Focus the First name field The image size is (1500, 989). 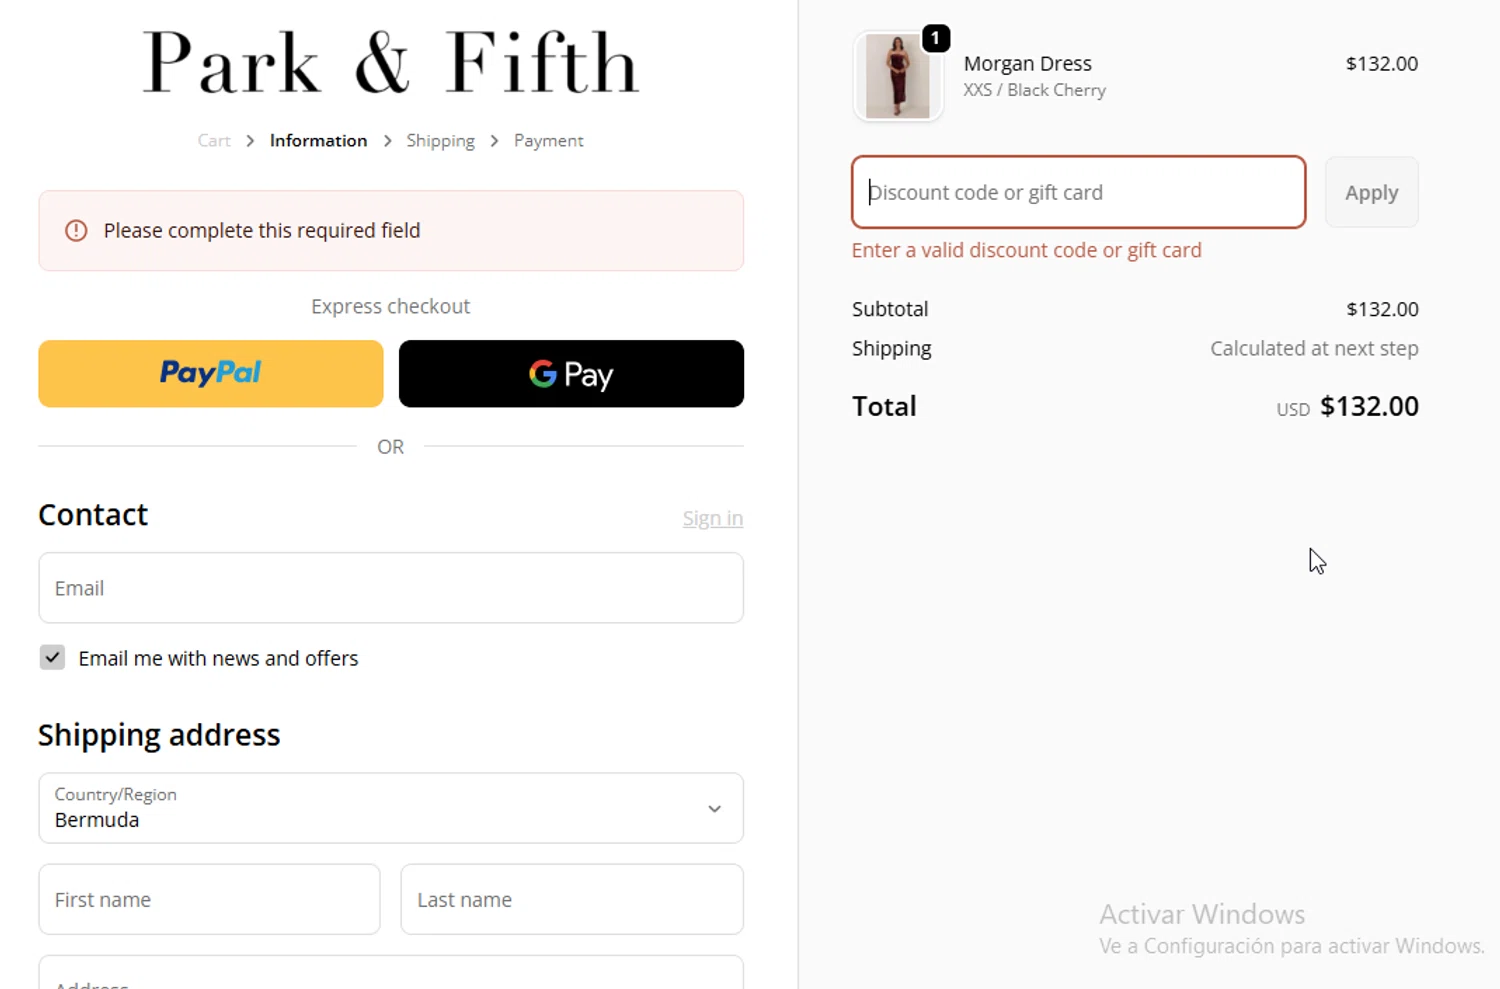pos(209,899)
